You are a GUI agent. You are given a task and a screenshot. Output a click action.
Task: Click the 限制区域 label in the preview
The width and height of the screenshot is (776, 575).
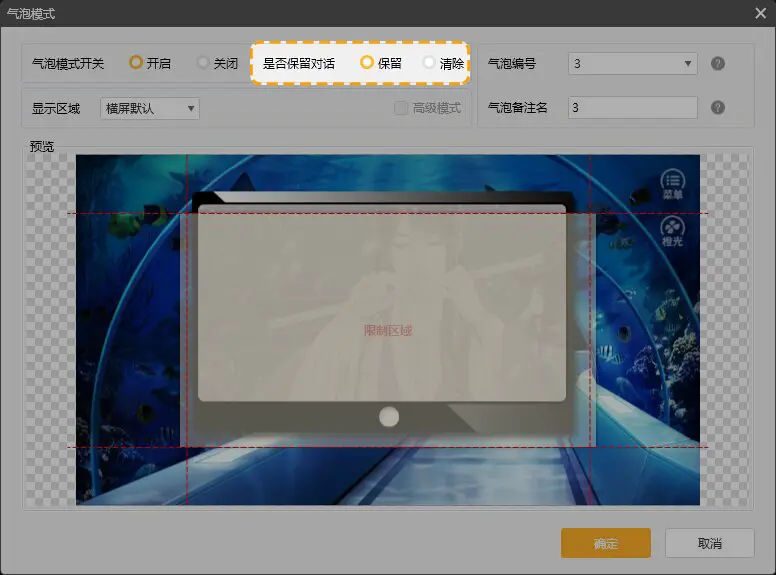coord(388,330)
